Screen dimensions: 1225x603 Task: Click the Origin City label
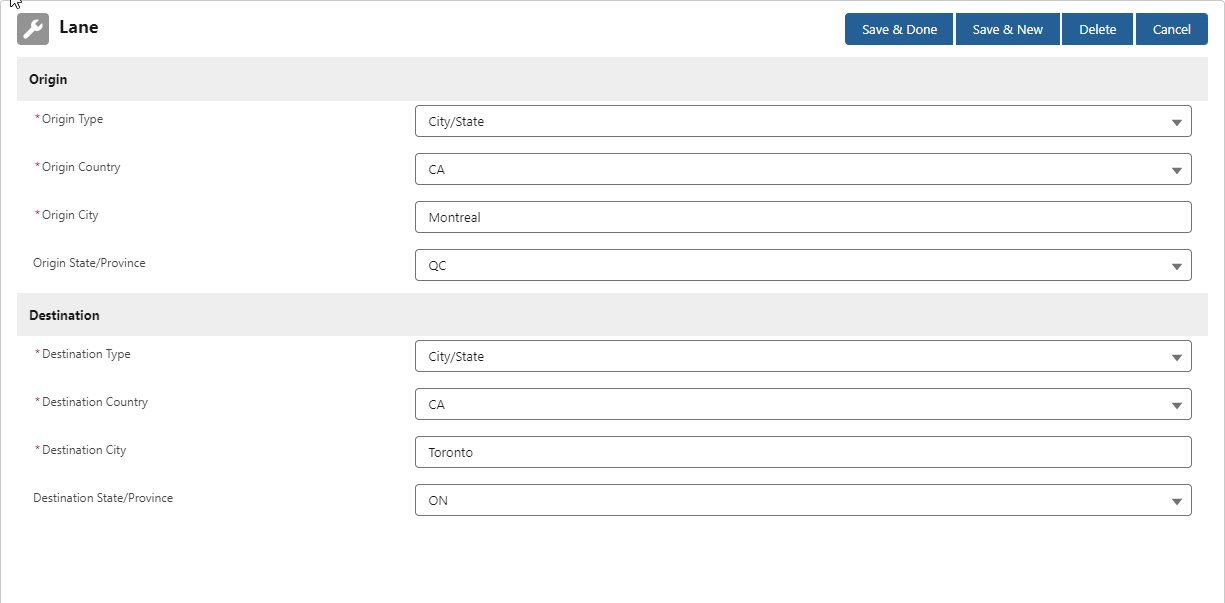[70, 215]
